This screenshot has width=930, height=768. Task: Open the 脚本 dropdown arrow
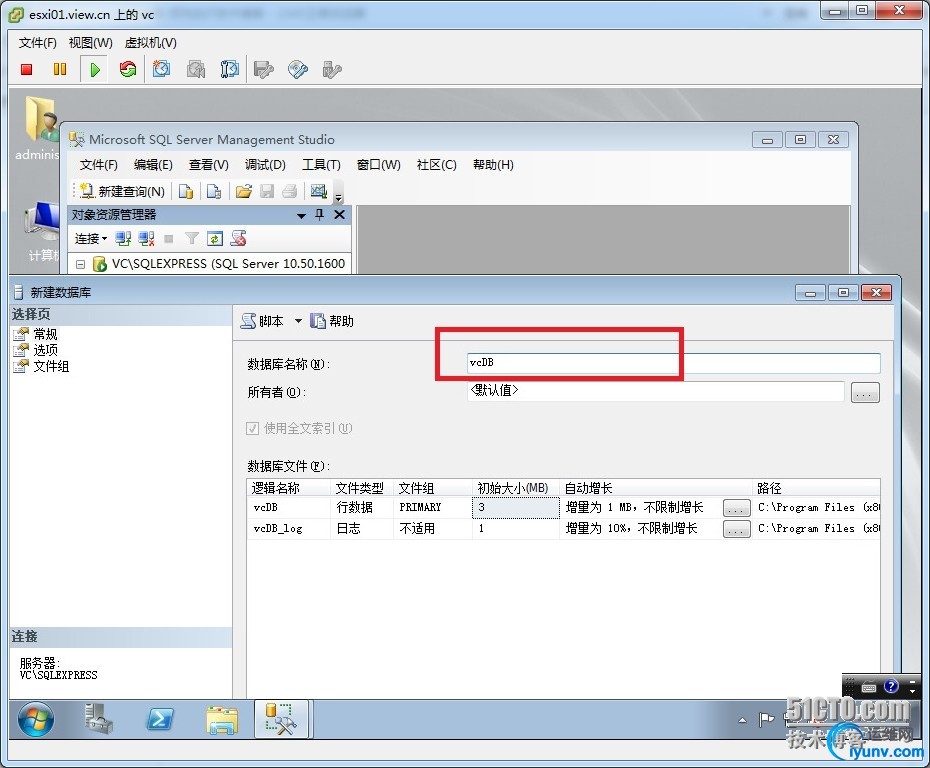(298, 321)
